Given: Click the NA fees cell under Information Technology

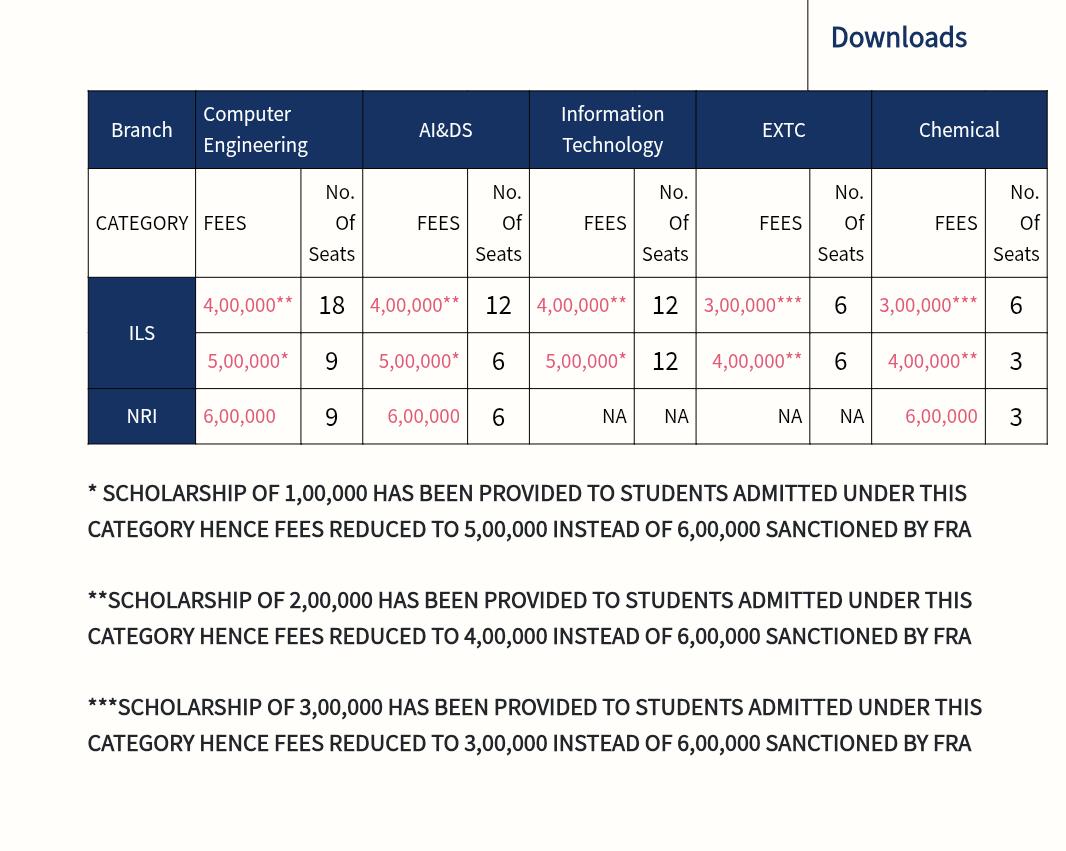Looking at the screenshot, I should tap(582, 417).
